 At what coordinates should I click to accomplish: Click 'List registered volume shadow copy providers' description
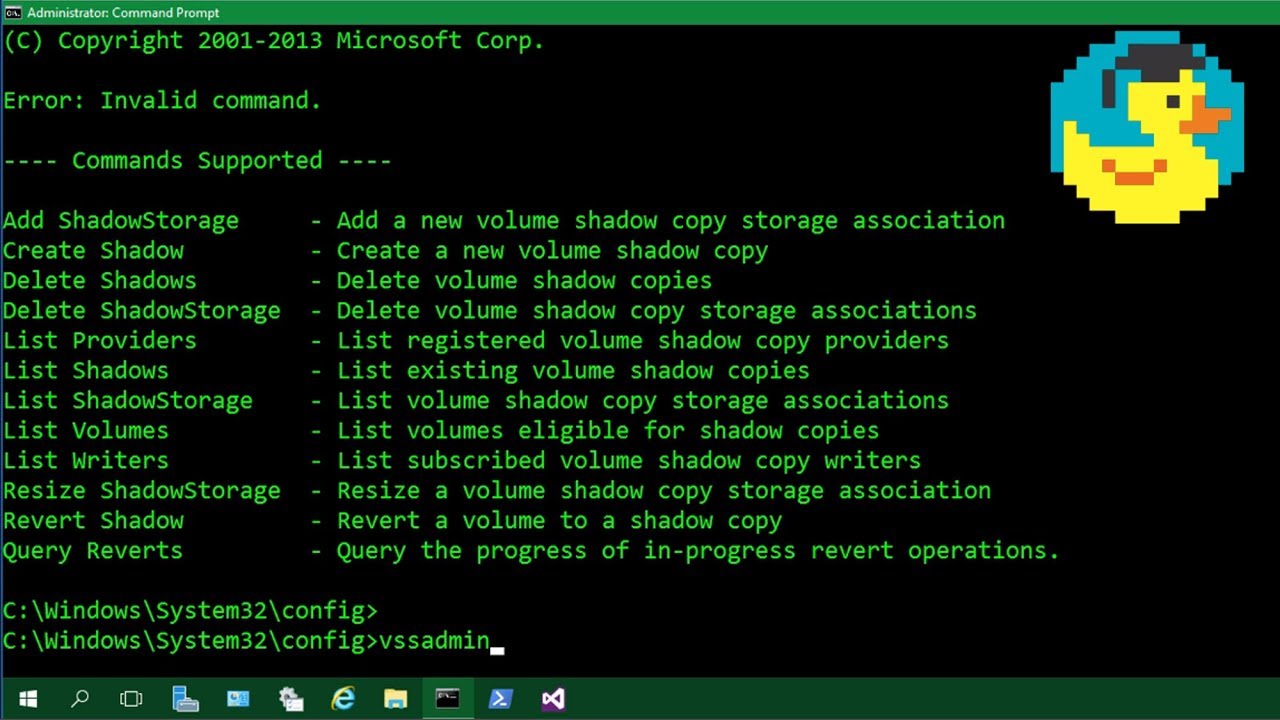643,340
